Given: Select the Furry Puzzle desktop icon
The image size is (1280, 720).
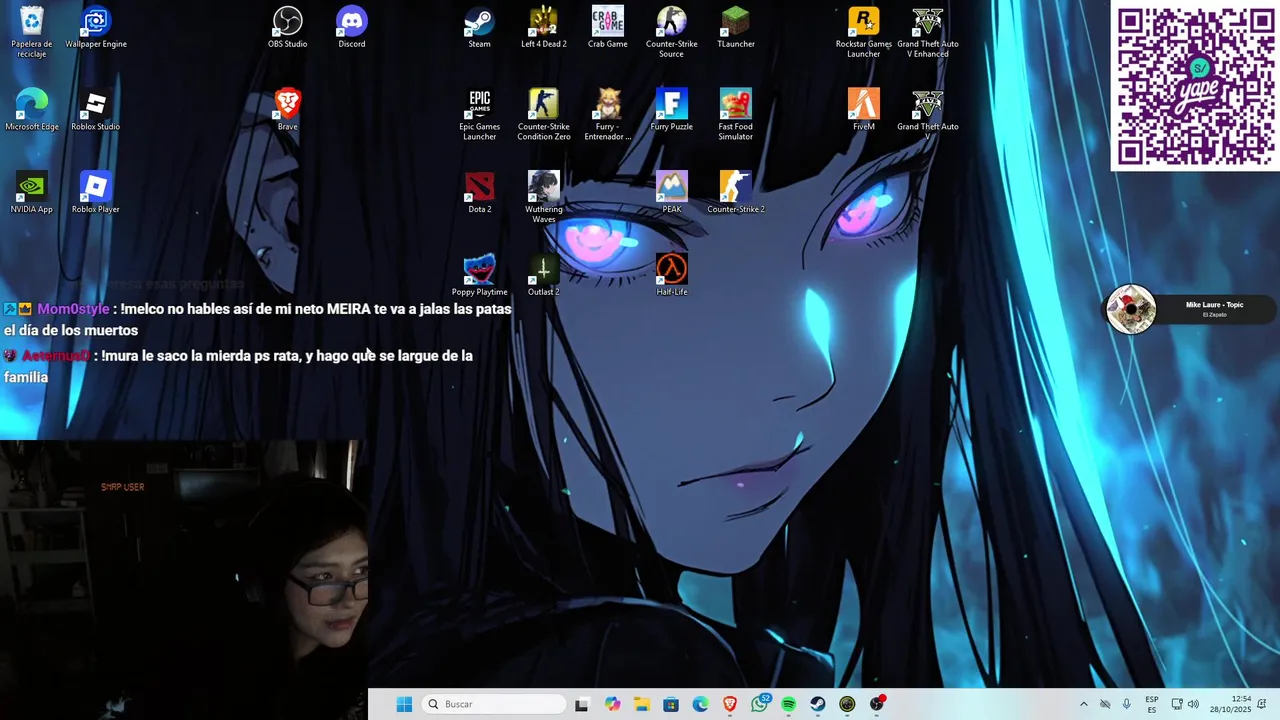Looking at the screenshot, I should [x=672, y=110].
